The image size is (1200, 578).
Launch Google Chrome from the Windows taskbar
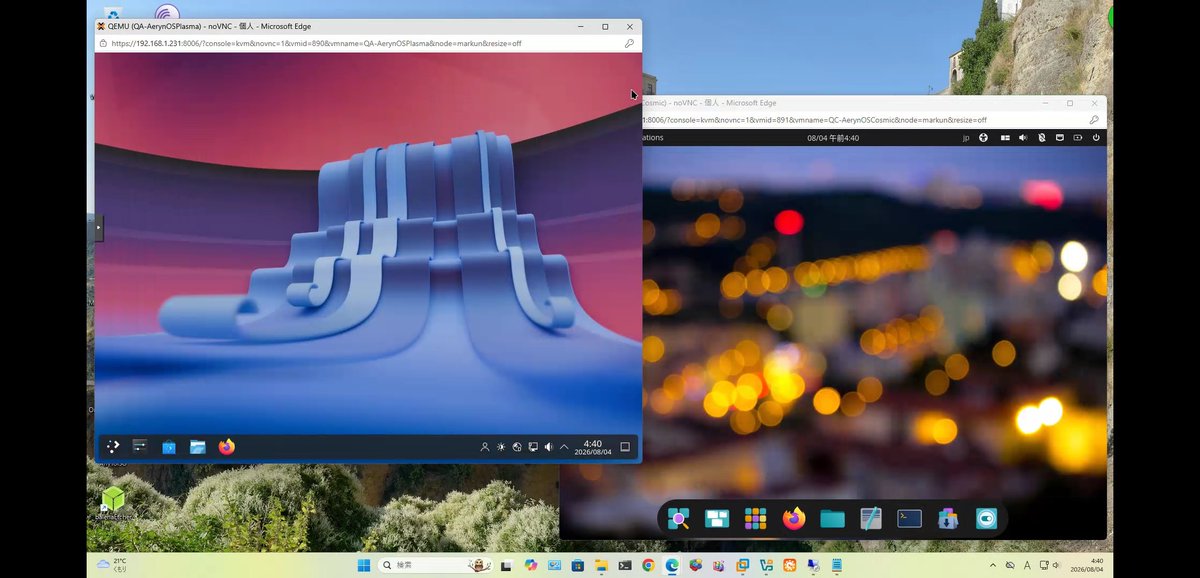(648, 565)
